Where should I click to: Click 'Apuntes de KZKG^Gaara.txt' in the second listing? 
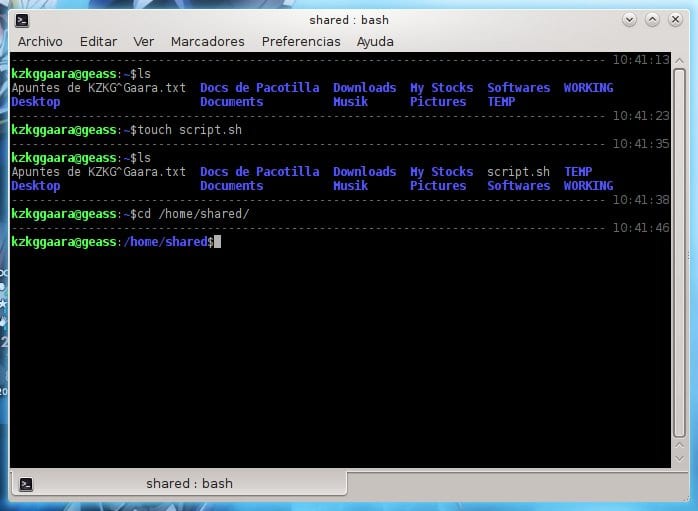pos(99,172)
